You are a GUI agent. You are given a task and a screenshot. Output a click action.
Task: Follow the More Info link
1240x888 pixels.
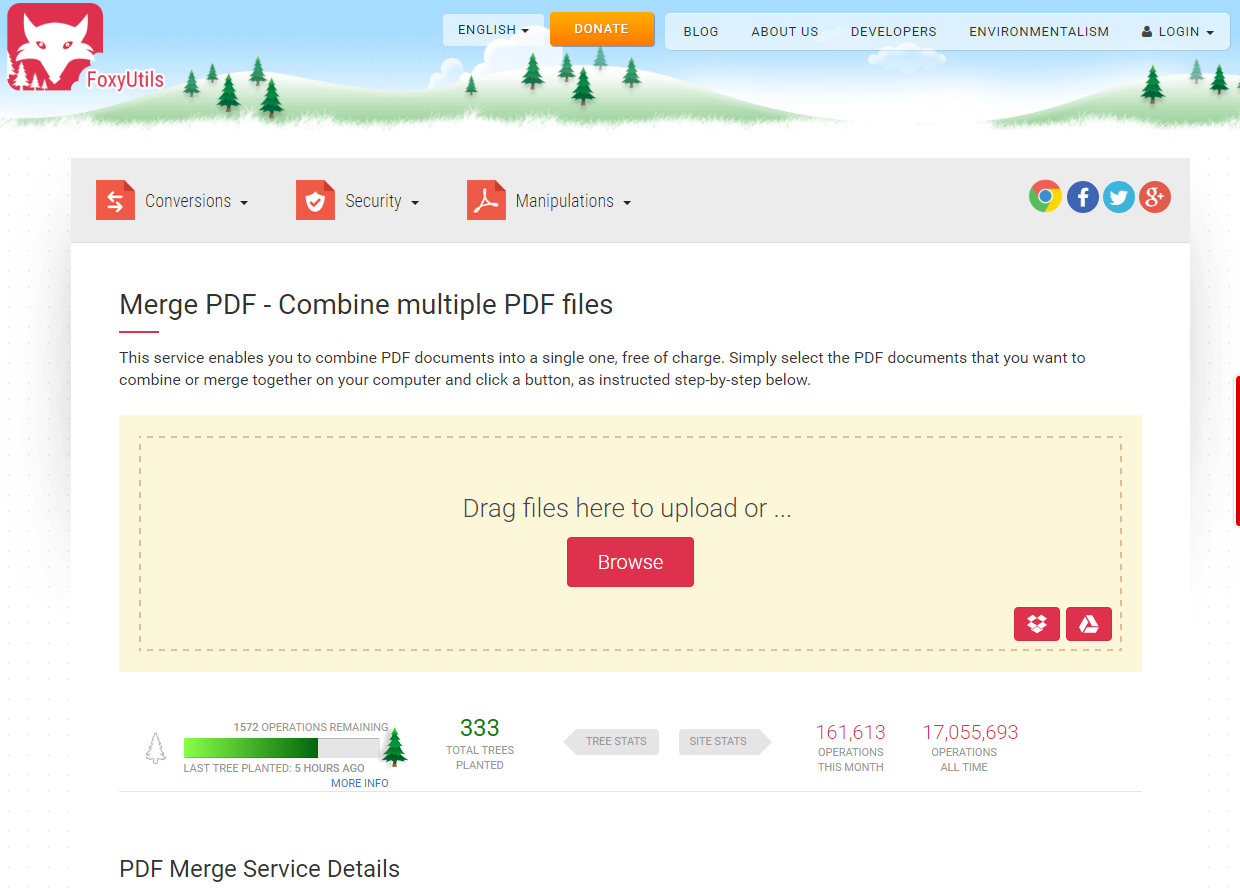(x=359, y=783)
